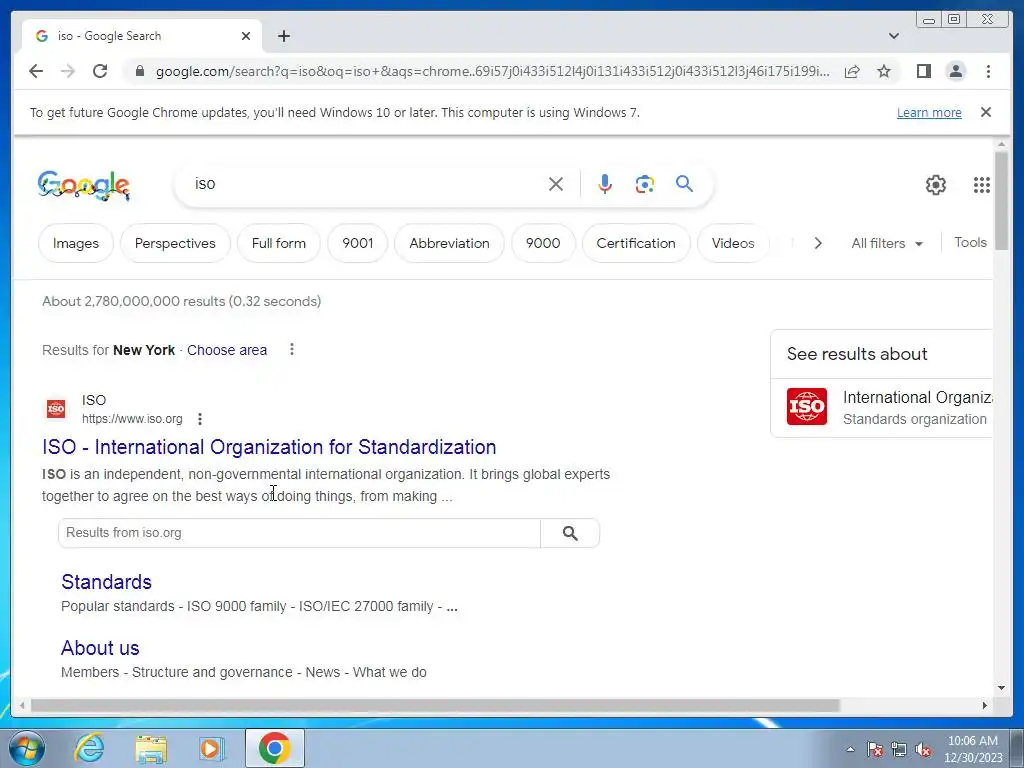
Task: Bookmark this page with the star icon
Action: [x=884, y=71]
